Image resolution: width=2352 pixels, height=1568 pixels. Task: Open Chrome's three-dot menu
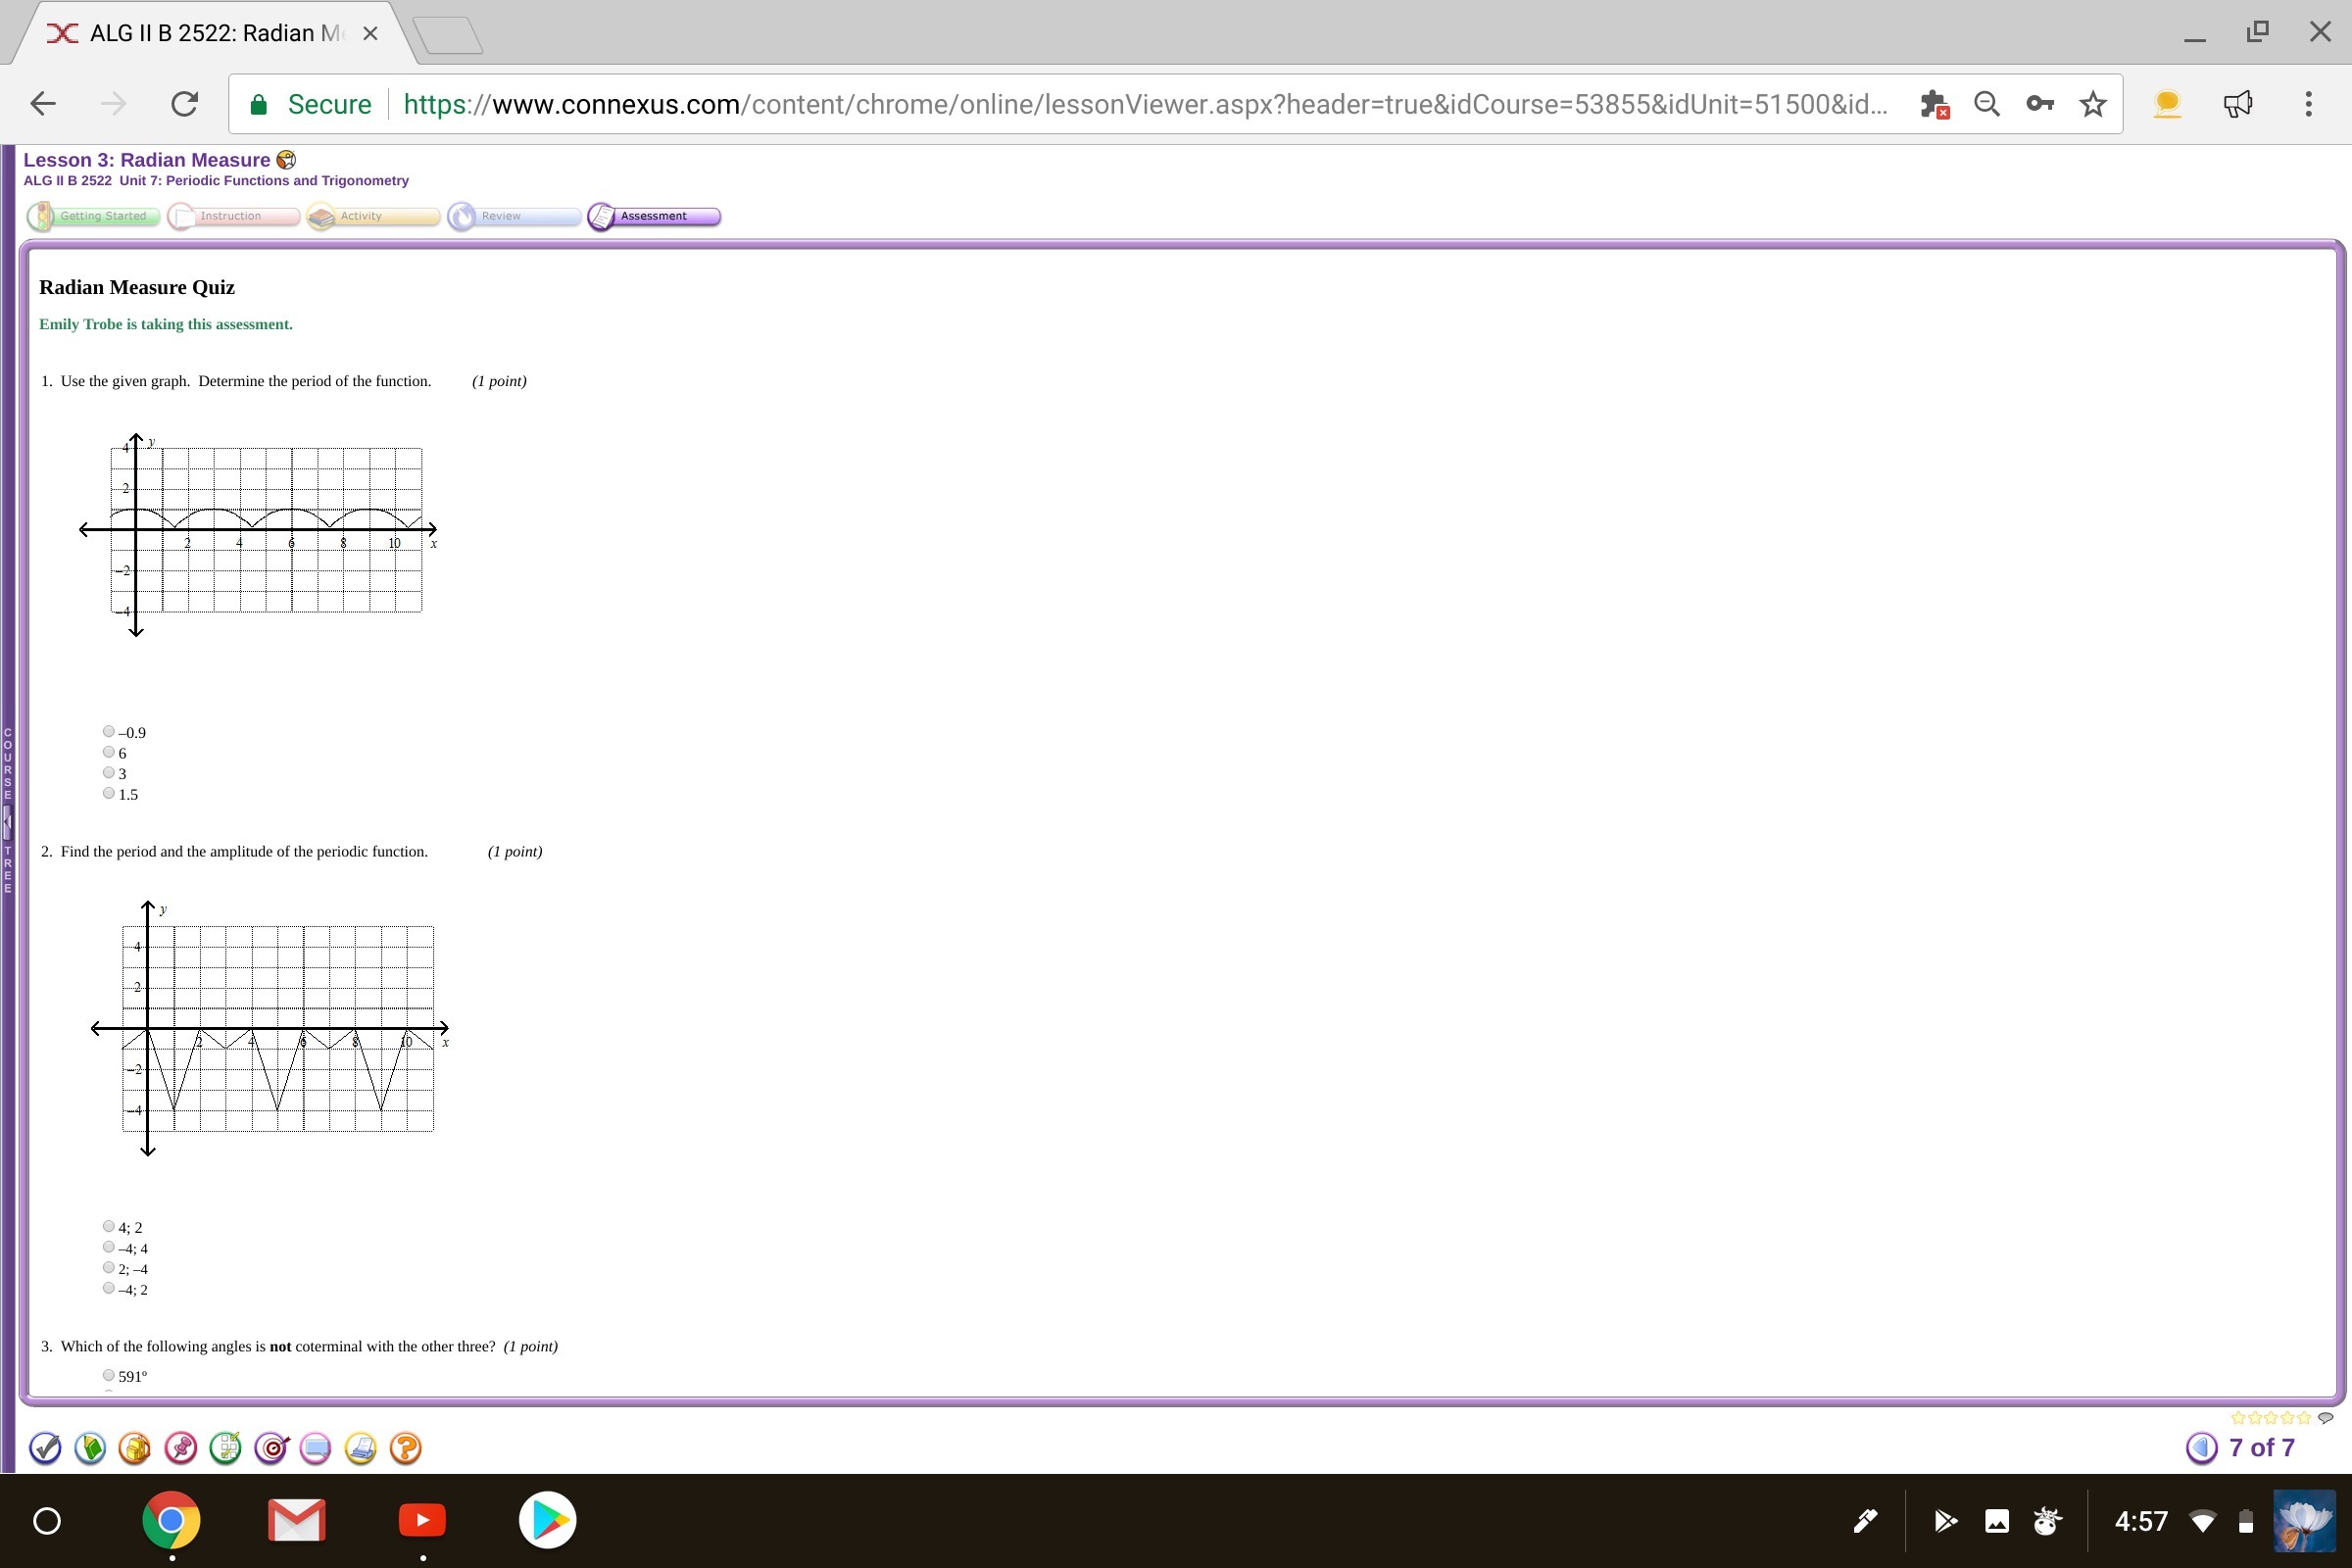pos(2308,104)
